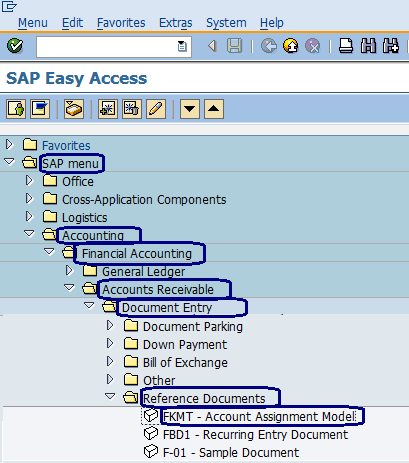Open the Extras menu
This screenshot has width=409, height=463.
tap(176, 23)
